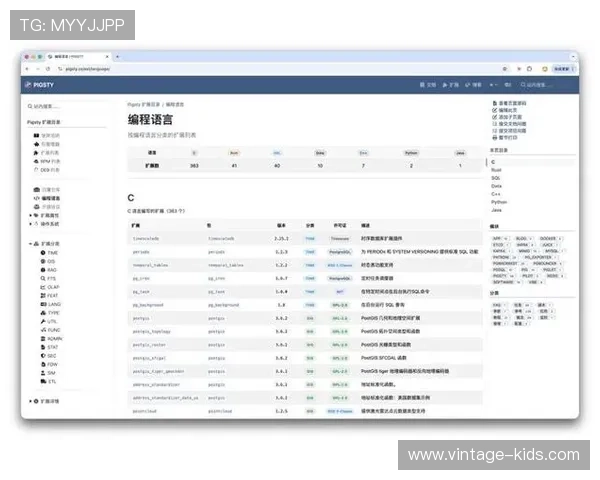
Task: Open the FTS category magnifier icon
Action: pyautogui.click(x=43, y=278)
